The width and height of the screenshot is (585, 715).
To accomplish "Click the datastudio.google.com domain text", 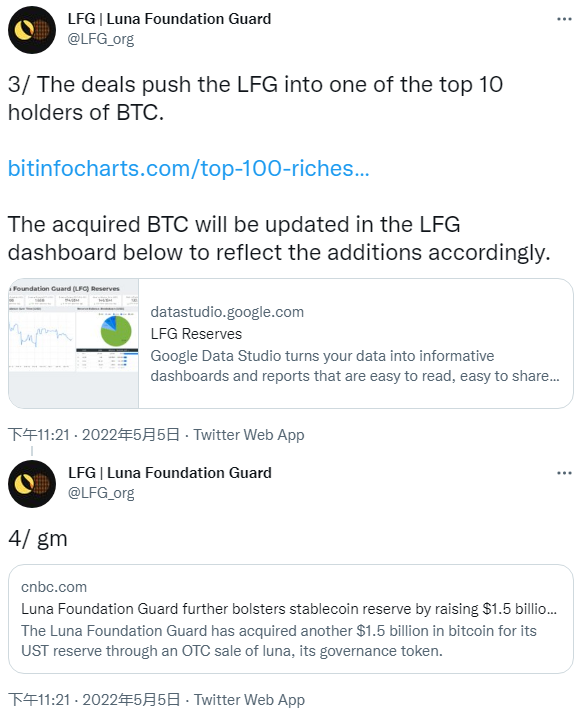I will (227, 312).
